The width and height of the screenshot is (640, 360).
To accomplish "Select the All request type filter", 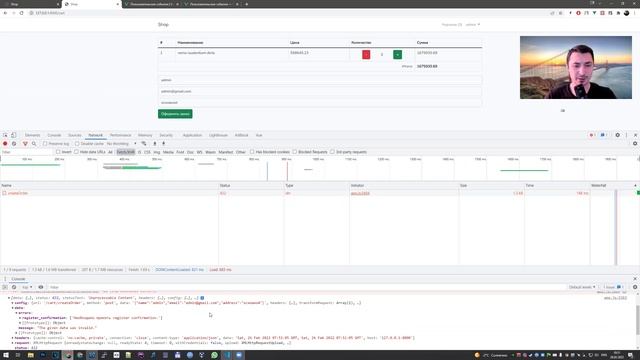I will (110, 152).
